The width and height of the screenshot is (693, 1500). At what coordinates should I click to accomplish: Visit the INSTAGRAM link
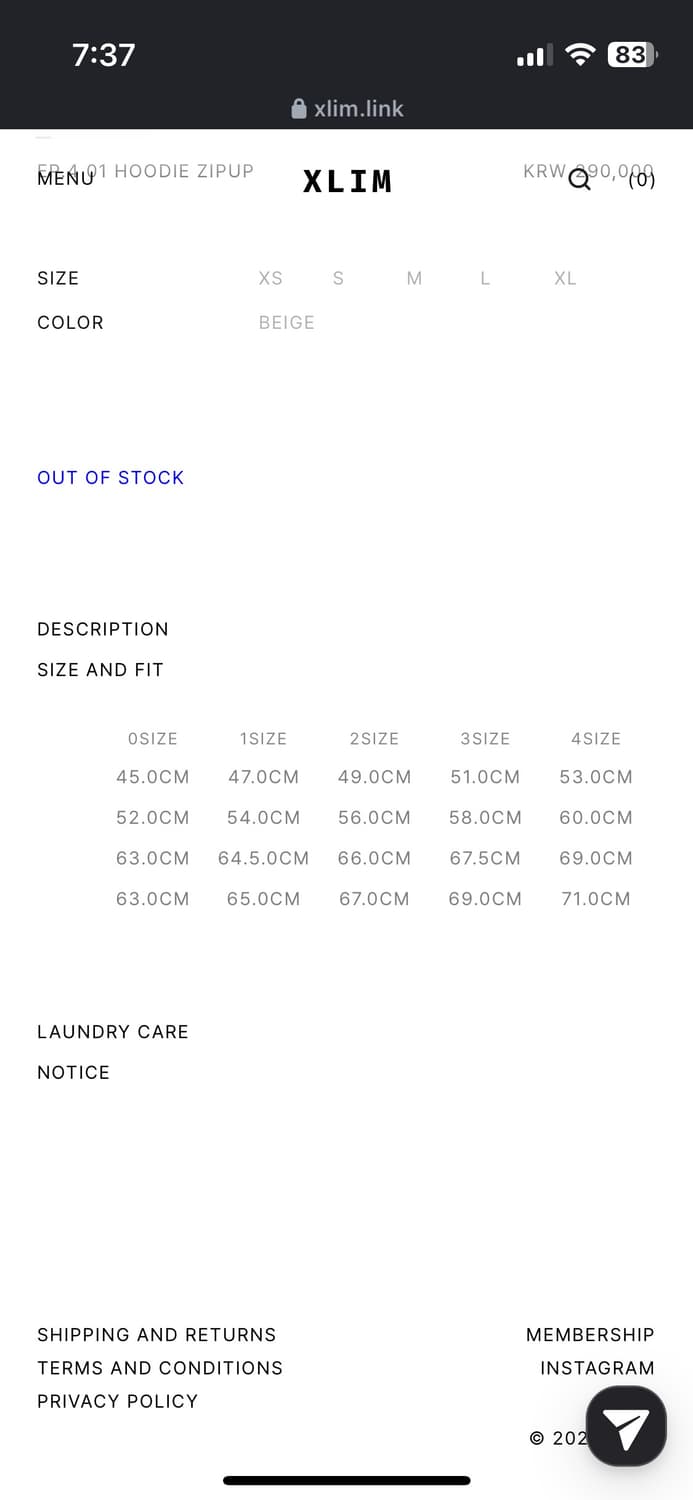coord(597,1368)
